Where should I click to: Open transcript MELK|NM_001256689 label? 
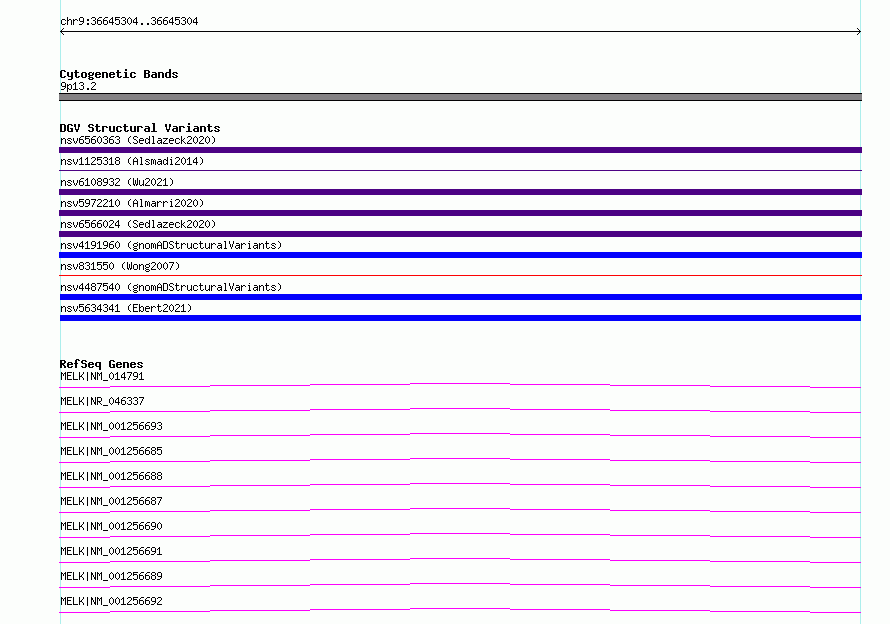click(111, 576)
